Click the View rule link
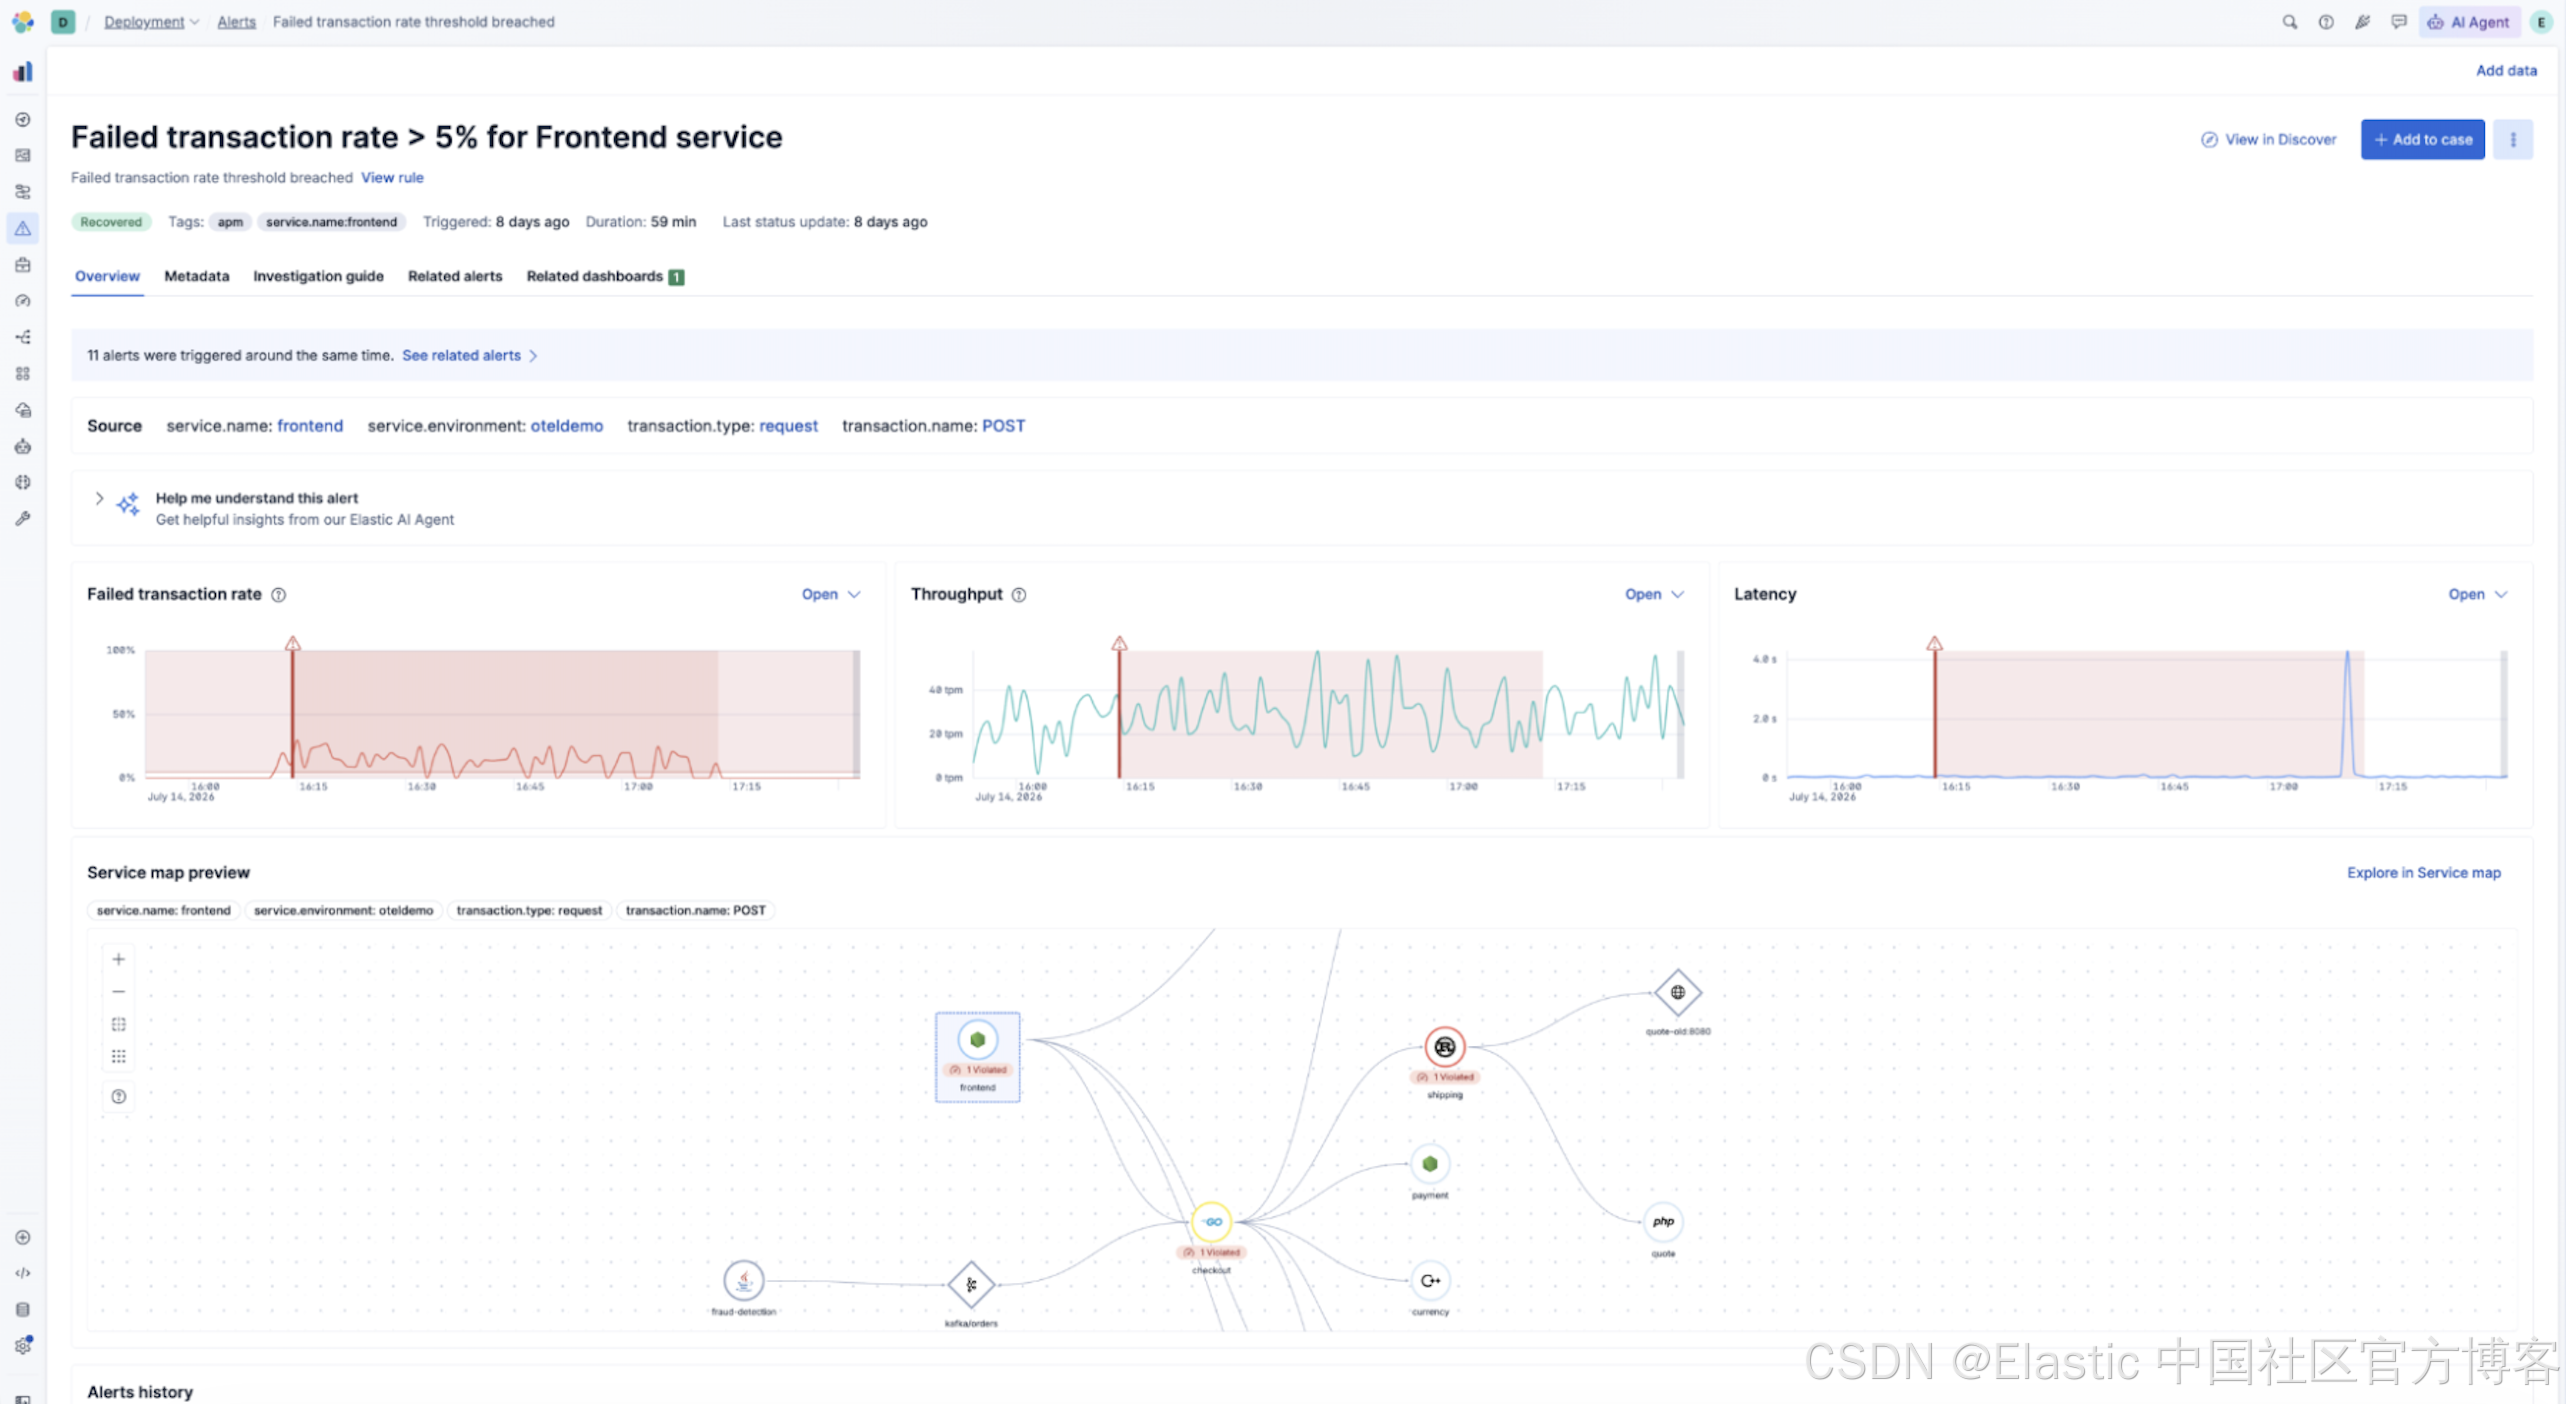 (392, 178)
